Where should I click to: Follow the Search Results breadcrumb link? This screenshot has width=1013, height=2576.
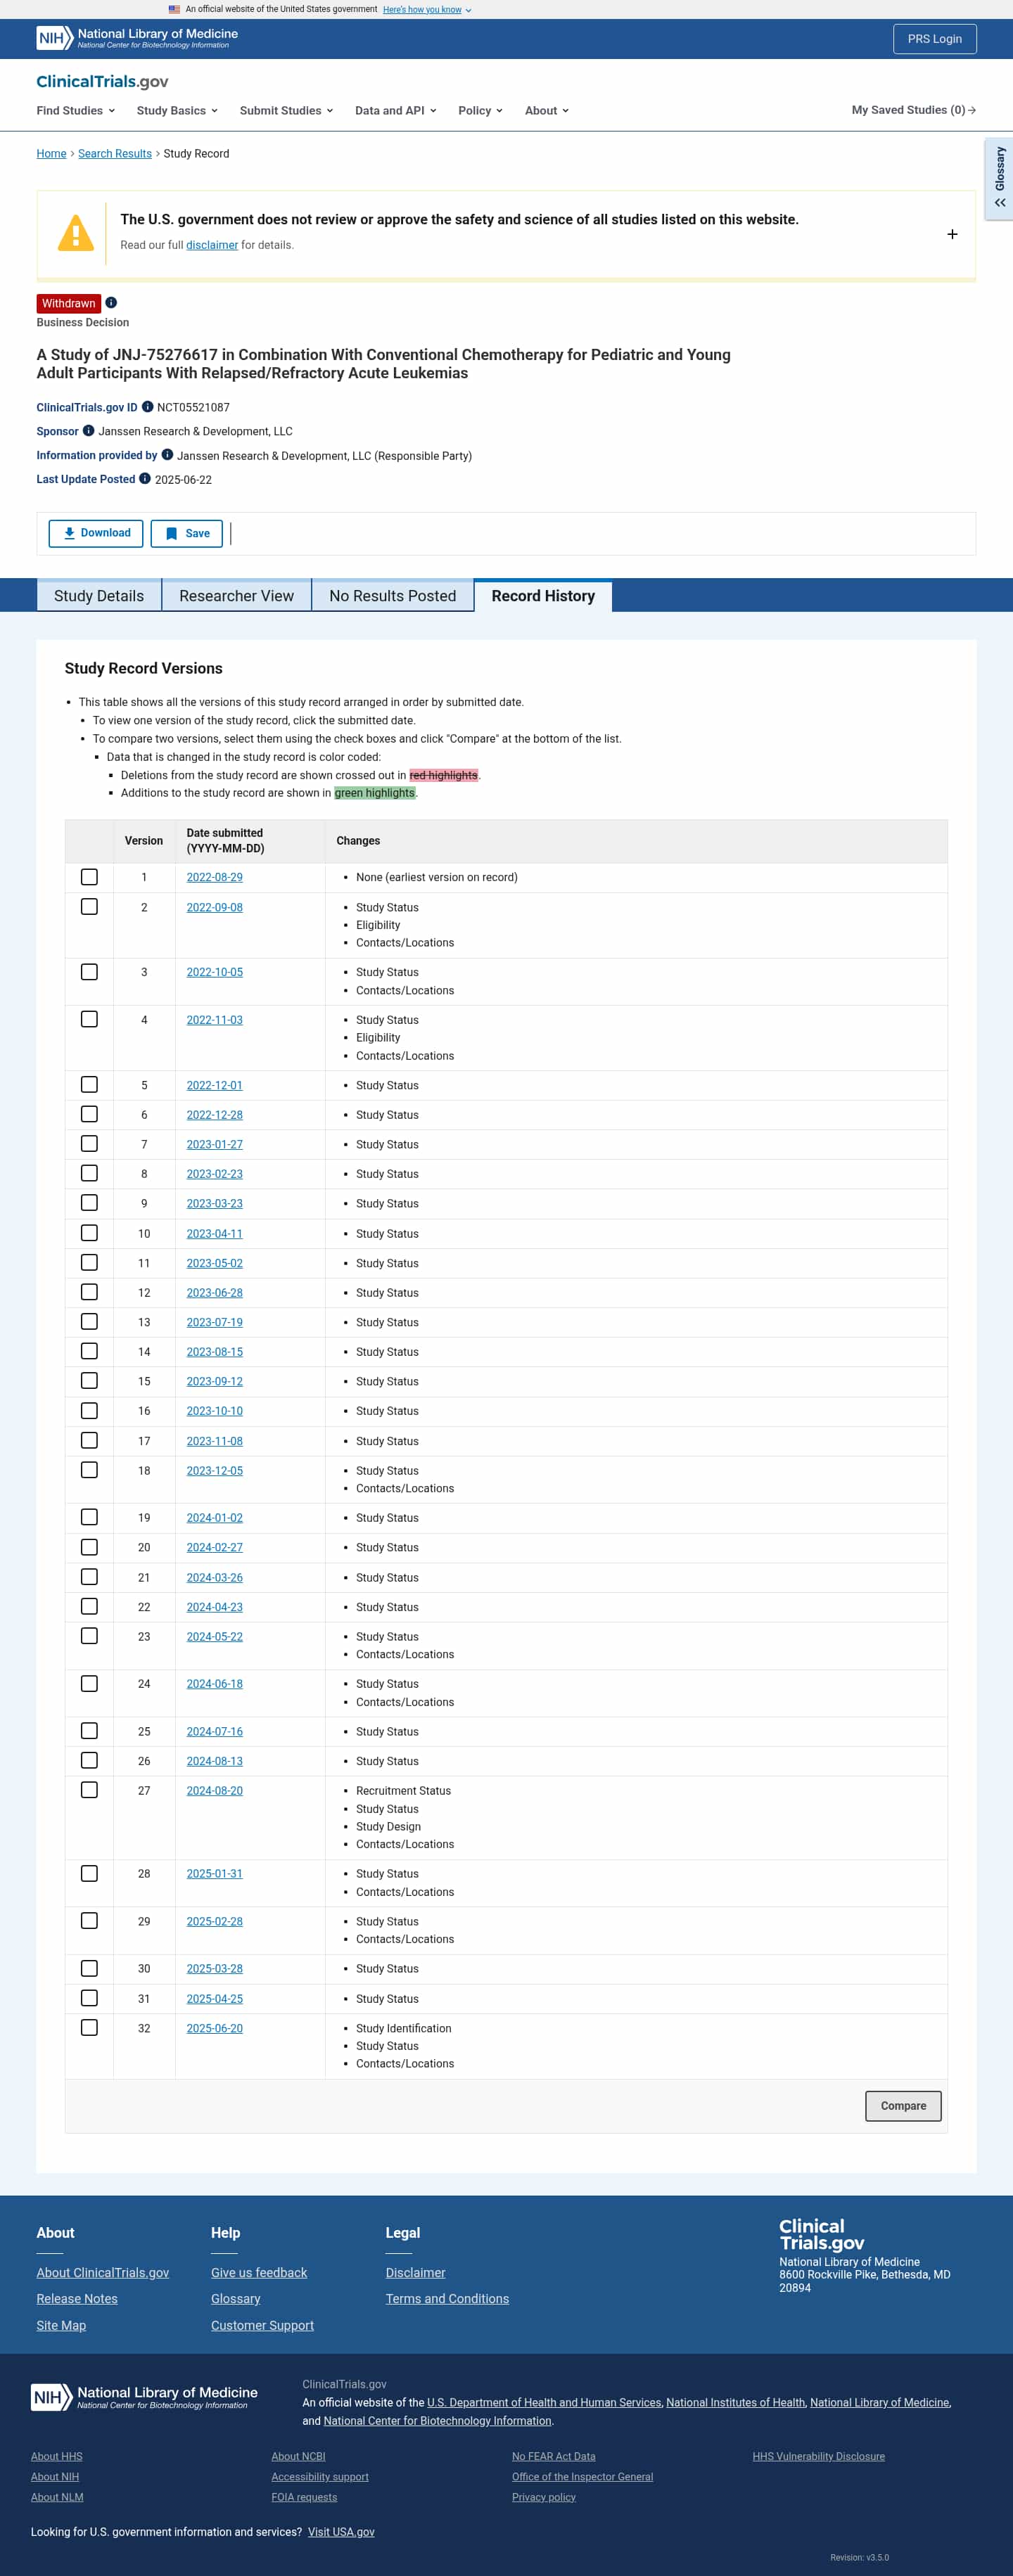[x=115, y=154]
